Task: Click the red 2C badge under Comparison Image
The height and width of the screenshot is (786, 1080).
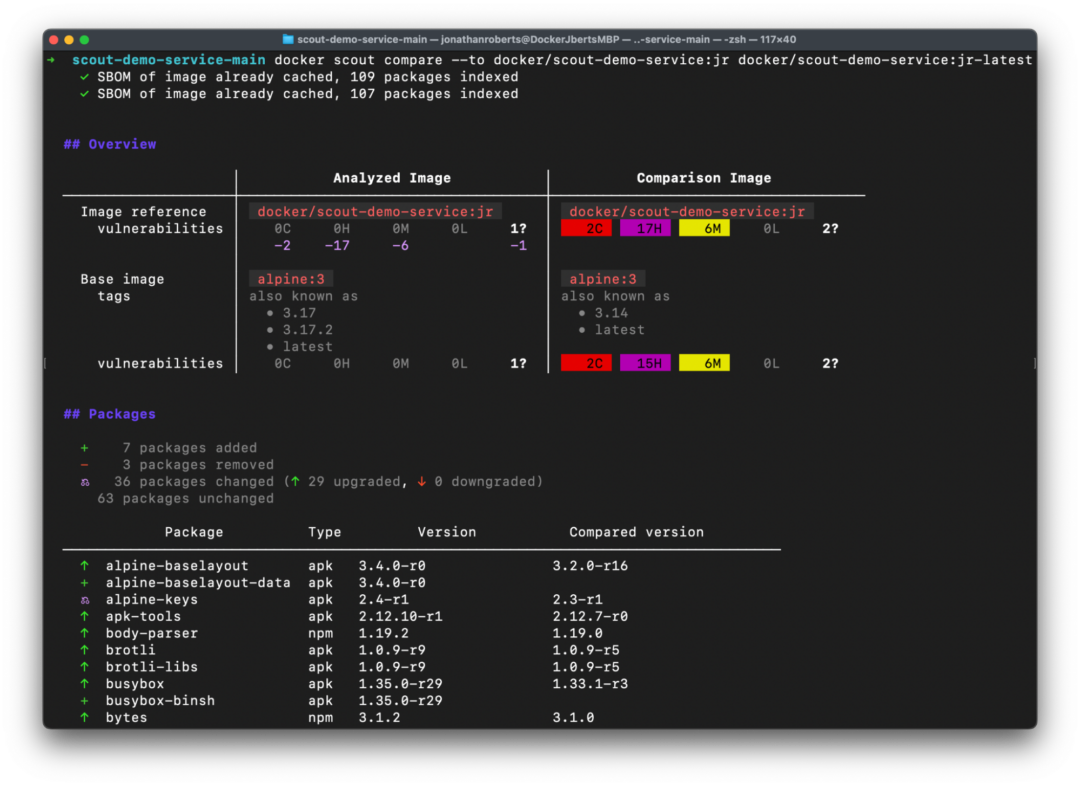Action: point(587,227)
